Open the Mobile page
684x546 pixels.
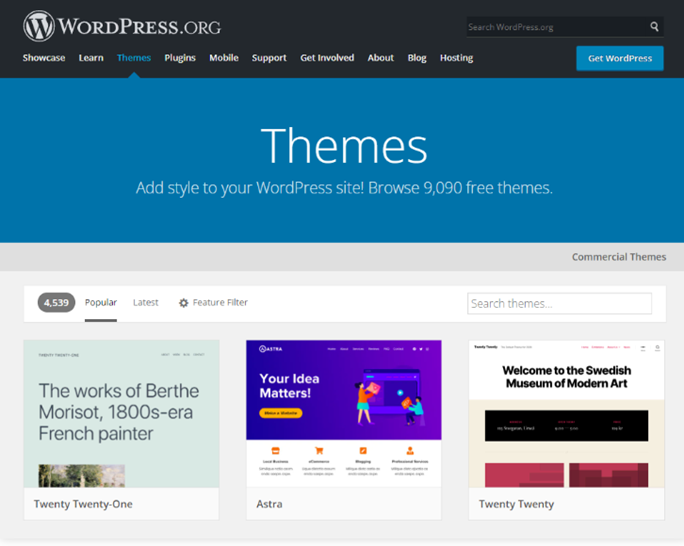tap(224, 58)
